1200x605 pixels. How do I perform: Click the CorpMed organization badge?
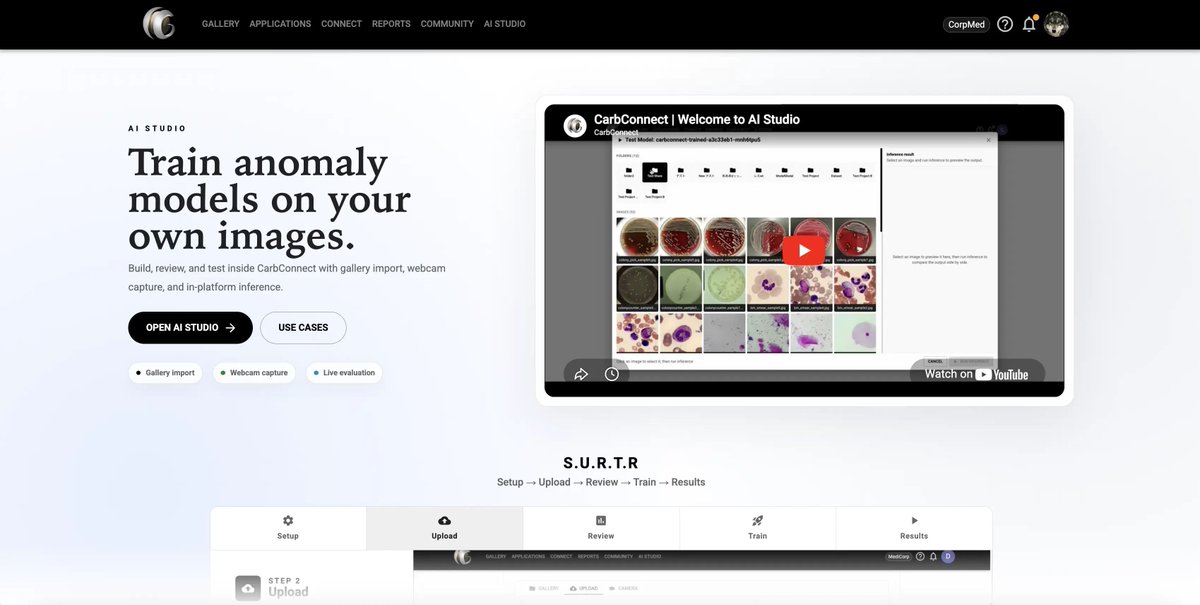(966, 24)
